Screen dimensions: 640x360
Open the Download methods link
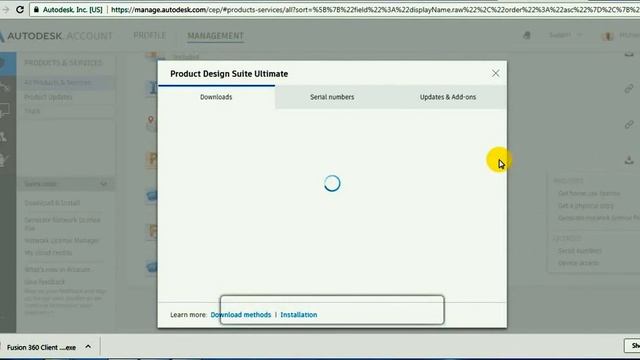[241, 315]
